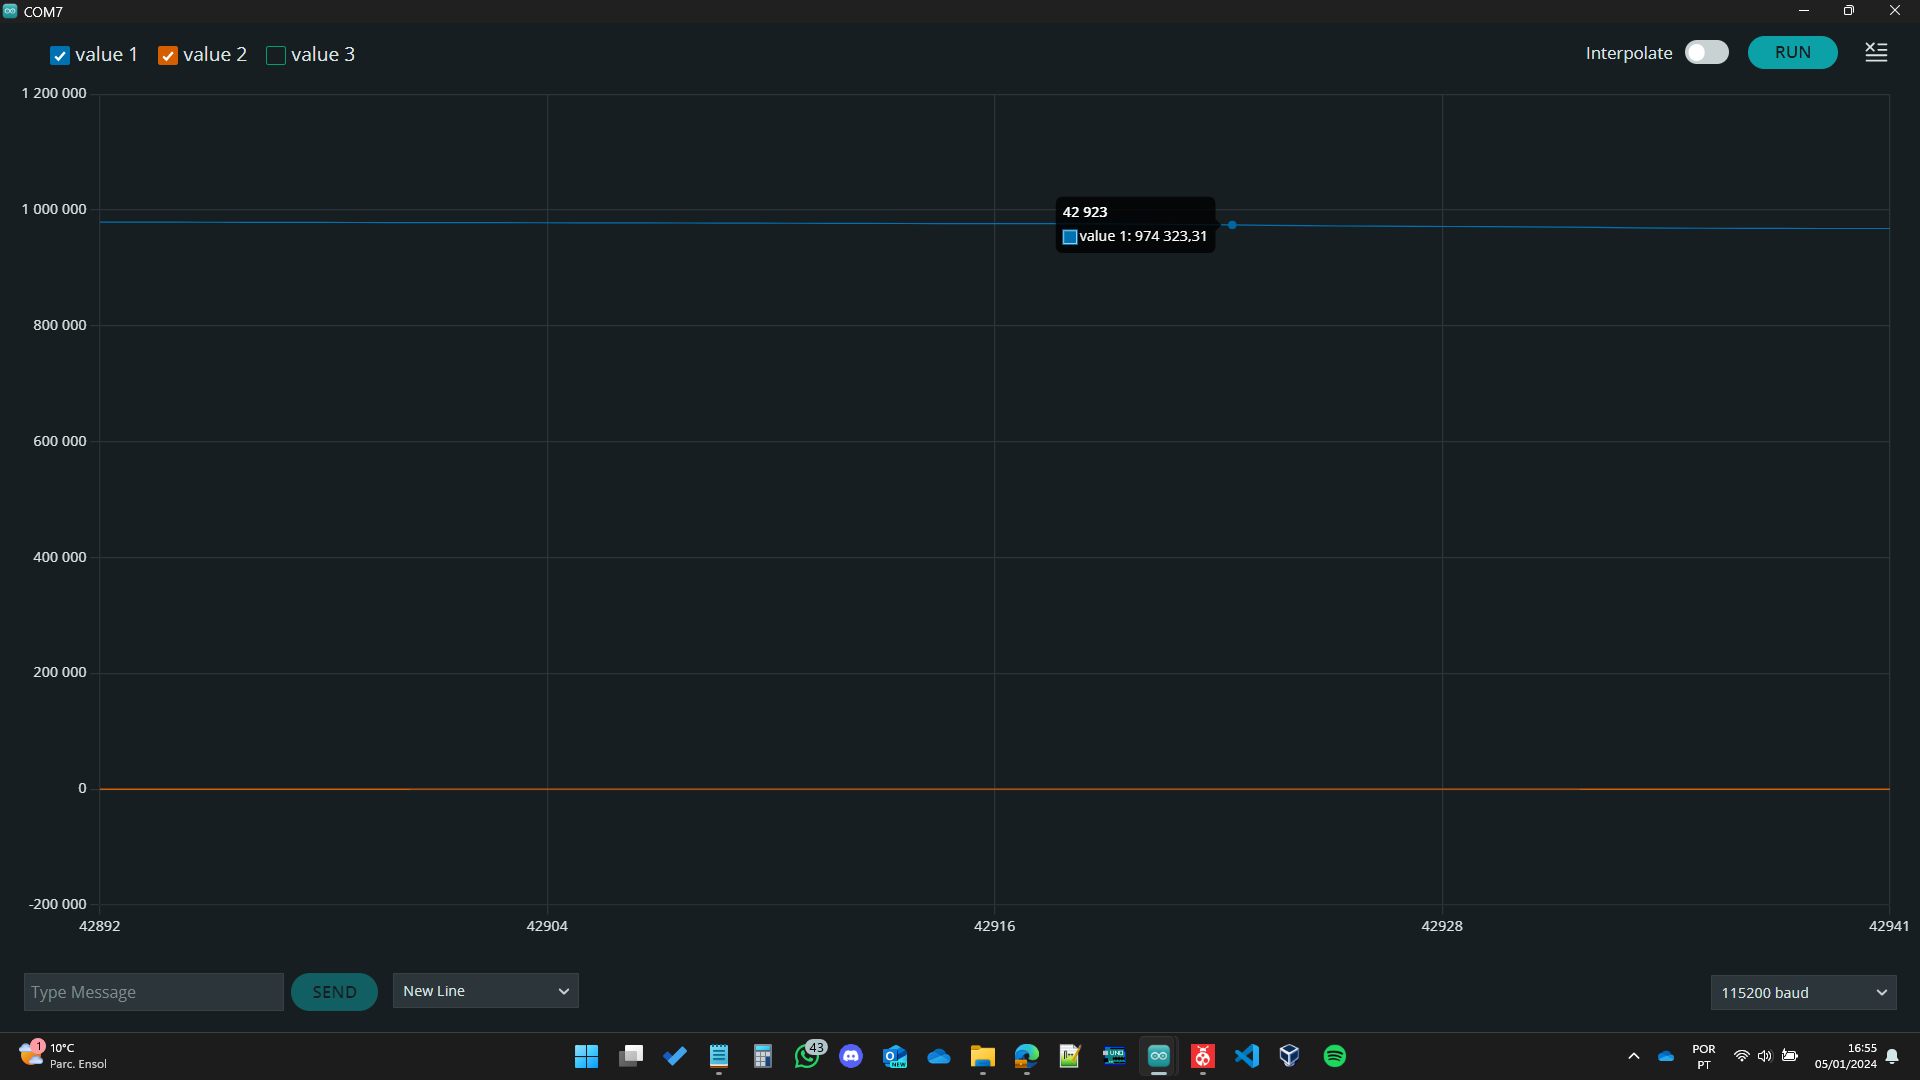Image resolution: width=1920 pixels, height=1080 pixels.
Task: Open the New Line ending dropdown
Action: coord(485,991)
